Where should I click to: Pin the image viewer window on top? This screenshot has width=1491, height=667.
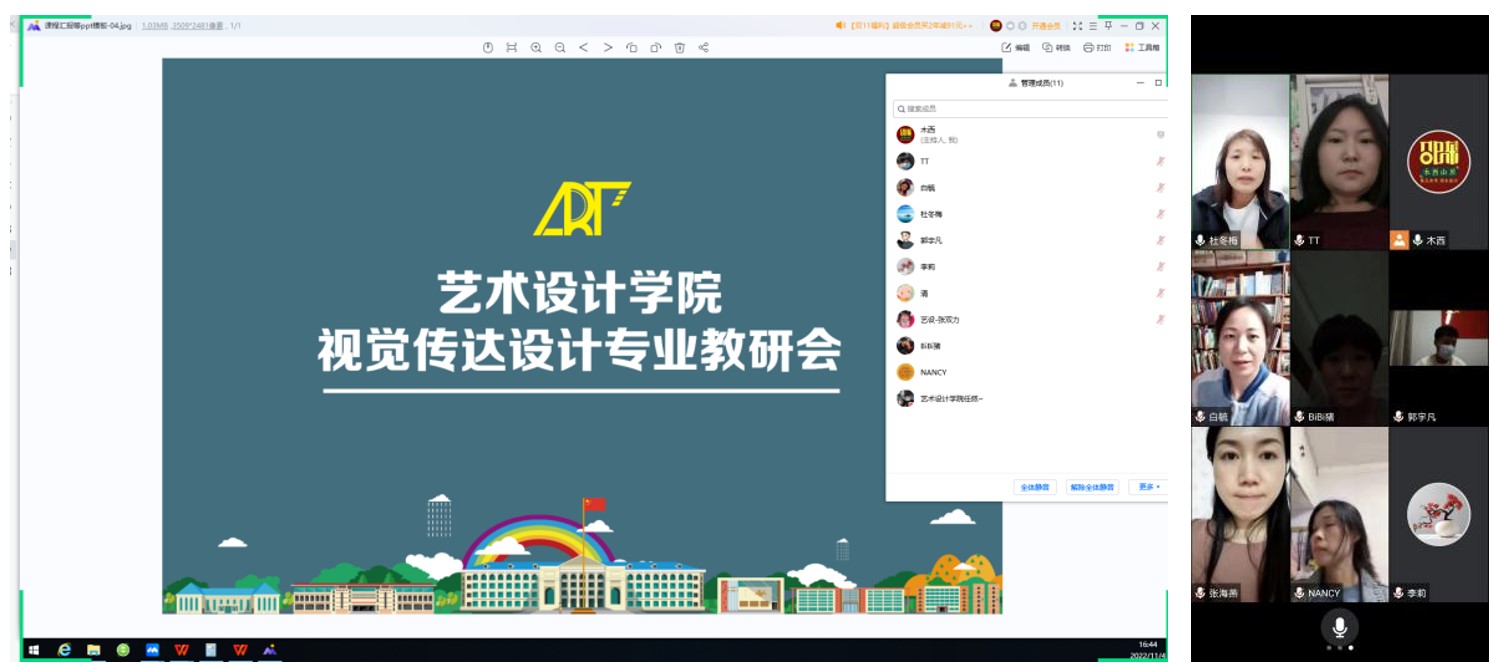[1109, 26]
